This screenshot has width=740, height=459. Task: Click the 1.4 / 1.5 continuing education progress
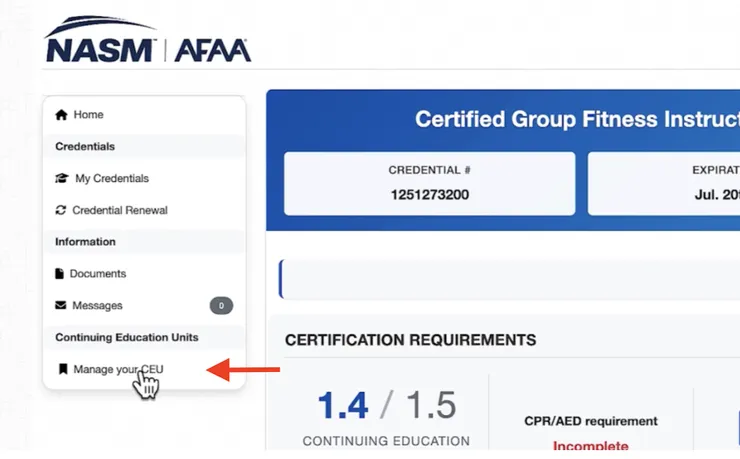coord(386,405)
